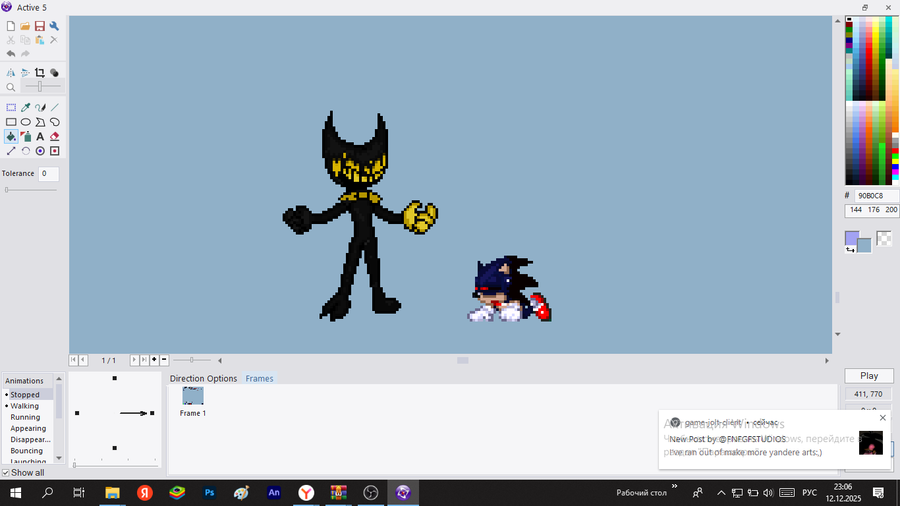This screenshot has width=900, height=506.
Task: Click the Tolerance value field
Action: (x=48, y=173)
